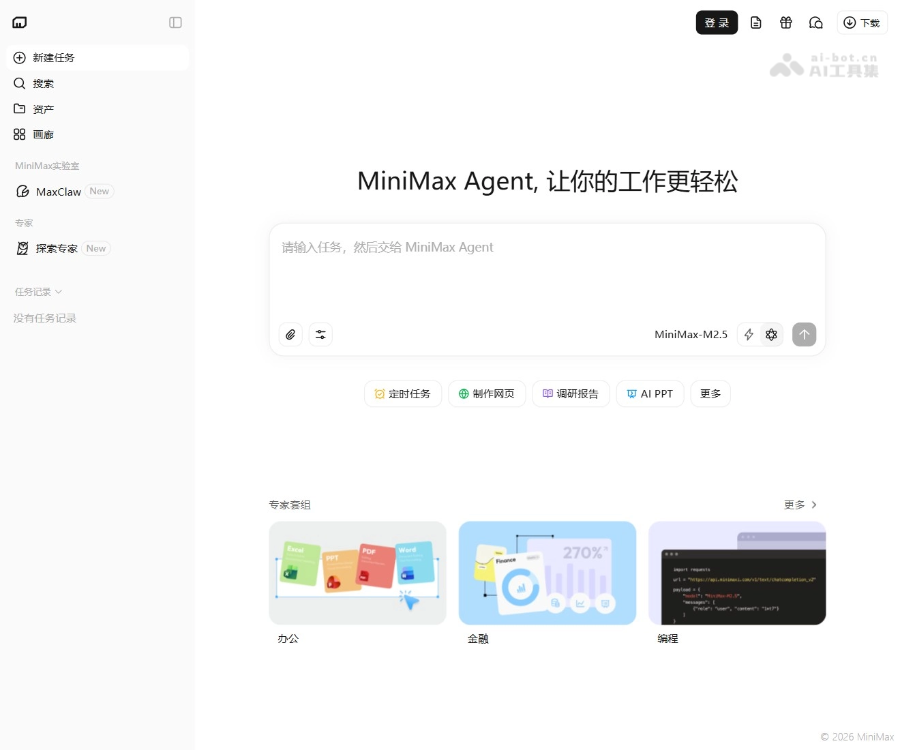
Task: Click the 更多 link above expert cards
Action: click(799, 504)
